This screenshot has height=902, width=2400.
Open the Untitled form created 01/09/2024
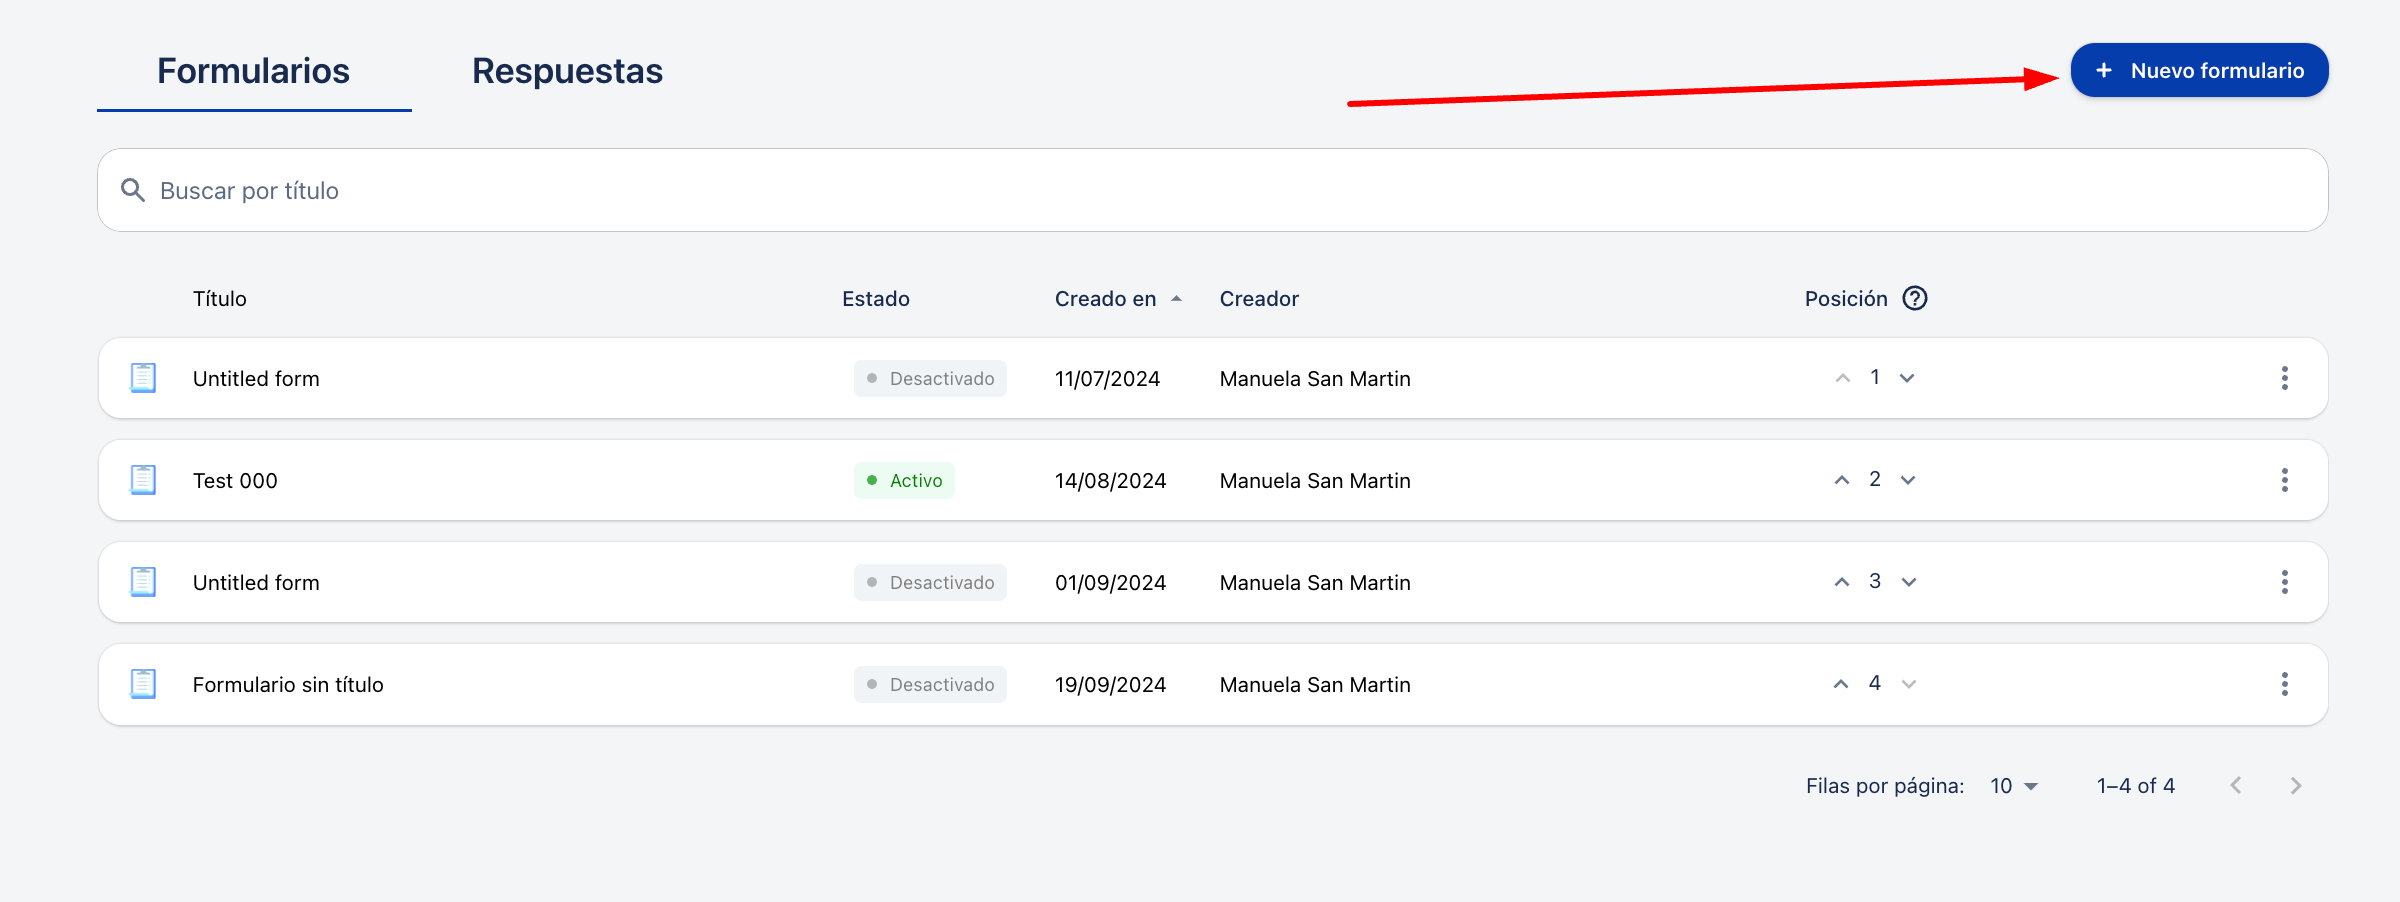click(x=256, y=583)
